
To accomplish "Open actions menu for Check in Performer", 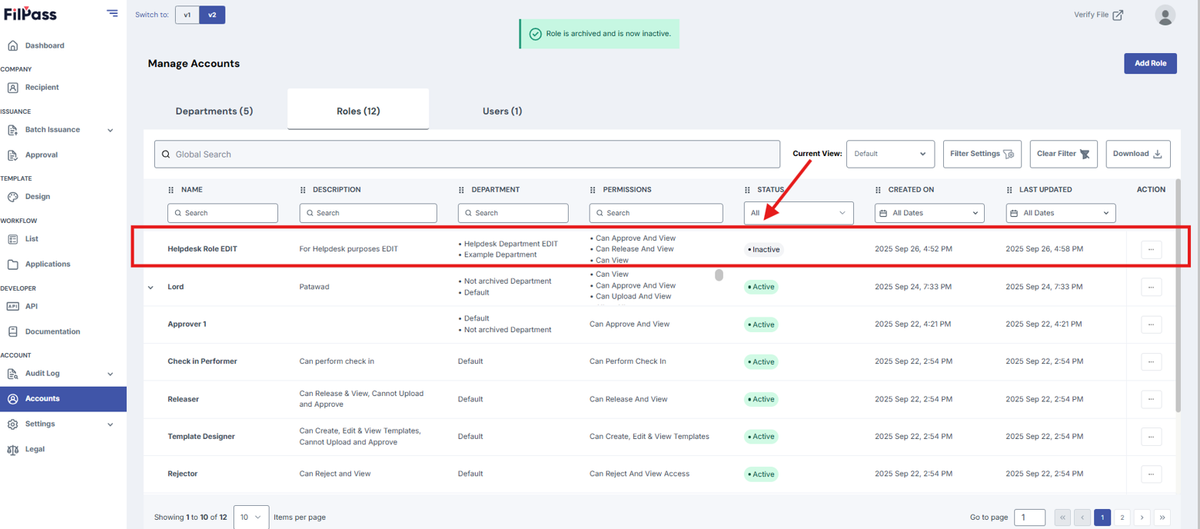I will coord(1151,361).
